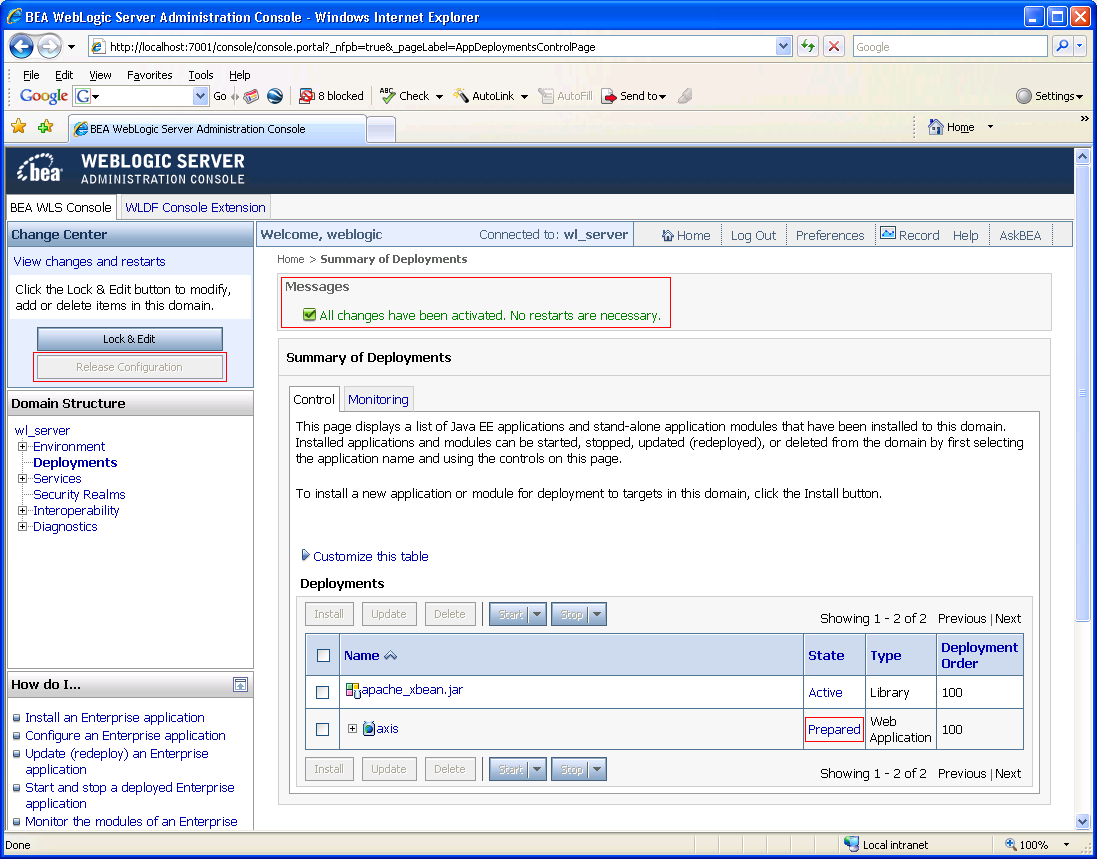Open the Preferences link
Viewport: 1099px width, 859px height.
[830, 235]
